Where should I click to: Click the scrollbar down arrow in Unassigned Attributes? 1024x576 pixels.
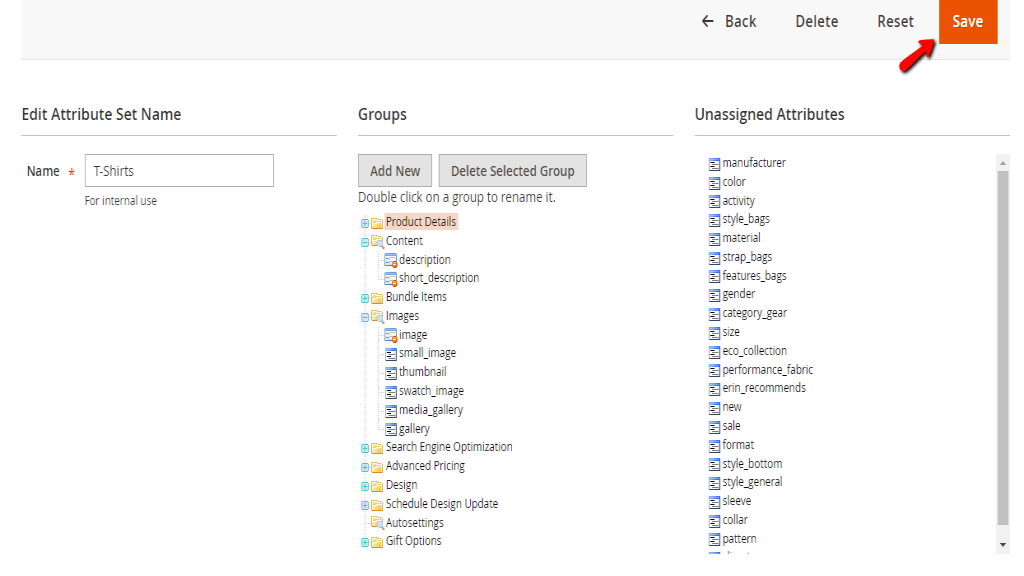(x=1002, y=545)
